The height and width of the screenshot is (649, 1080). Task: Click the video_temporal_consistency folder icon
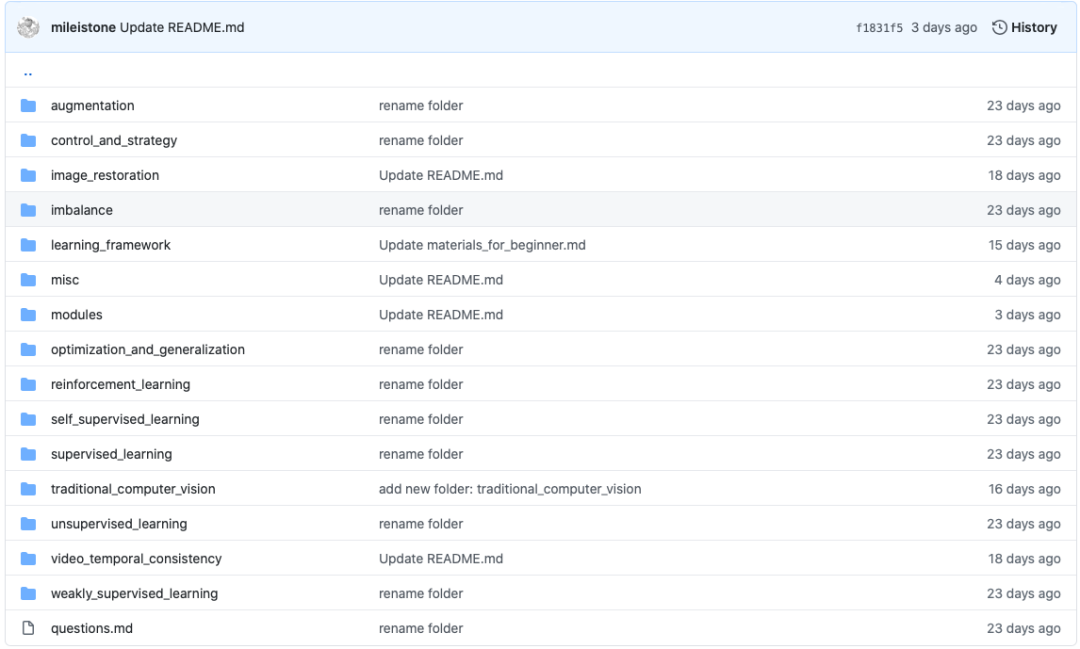coord(28,559)
